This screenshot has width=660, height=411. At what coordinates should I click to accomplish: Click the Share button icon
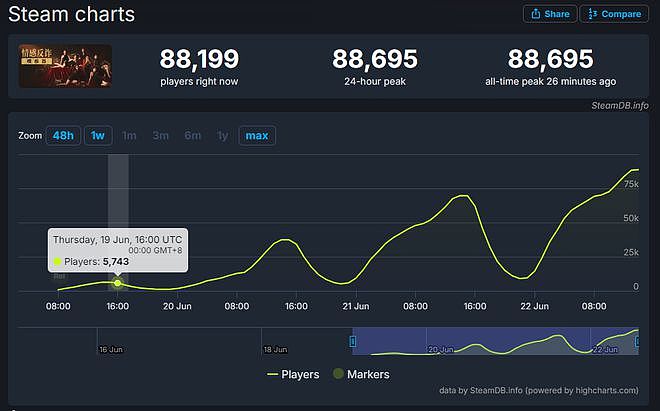point(535,14)
